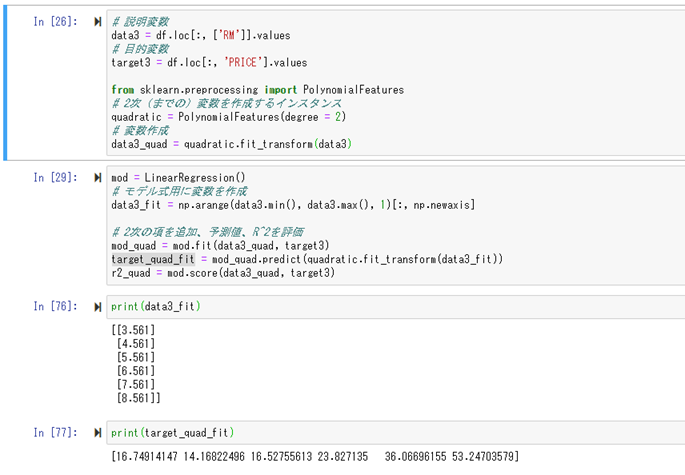Image resolution: width=685 pixels, height=475 pixels.
Task: Click the highlighted target_quad_fit variable
Action: [x=153, y=259]
